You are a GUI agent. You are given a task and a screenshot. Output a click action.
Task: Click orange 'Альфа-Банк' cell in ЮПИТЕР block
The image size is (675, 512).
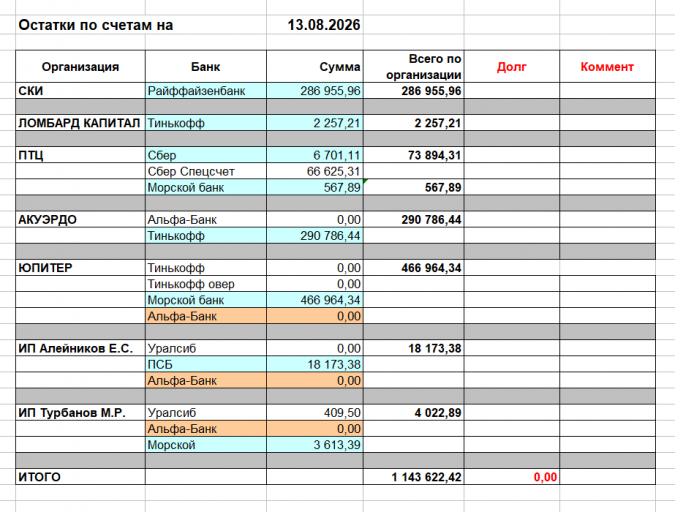coord(206,316)
